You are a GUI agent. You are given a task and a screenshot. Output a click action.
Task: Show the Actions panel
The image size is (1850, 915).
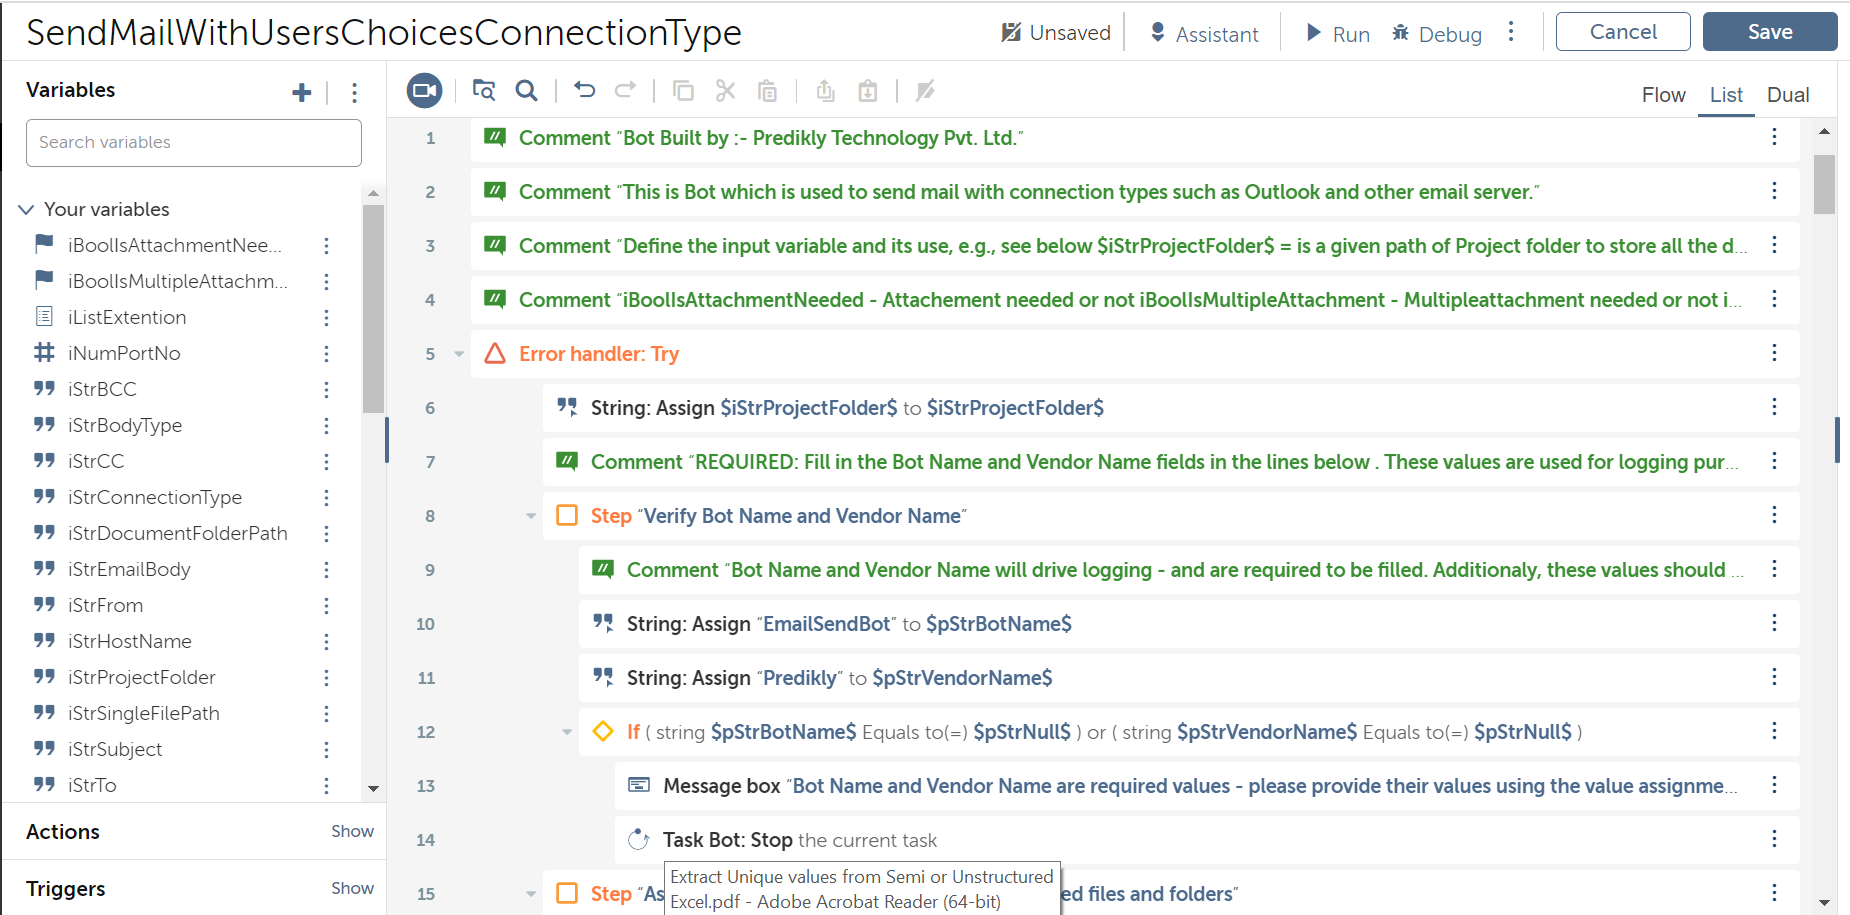click(352, 831)
